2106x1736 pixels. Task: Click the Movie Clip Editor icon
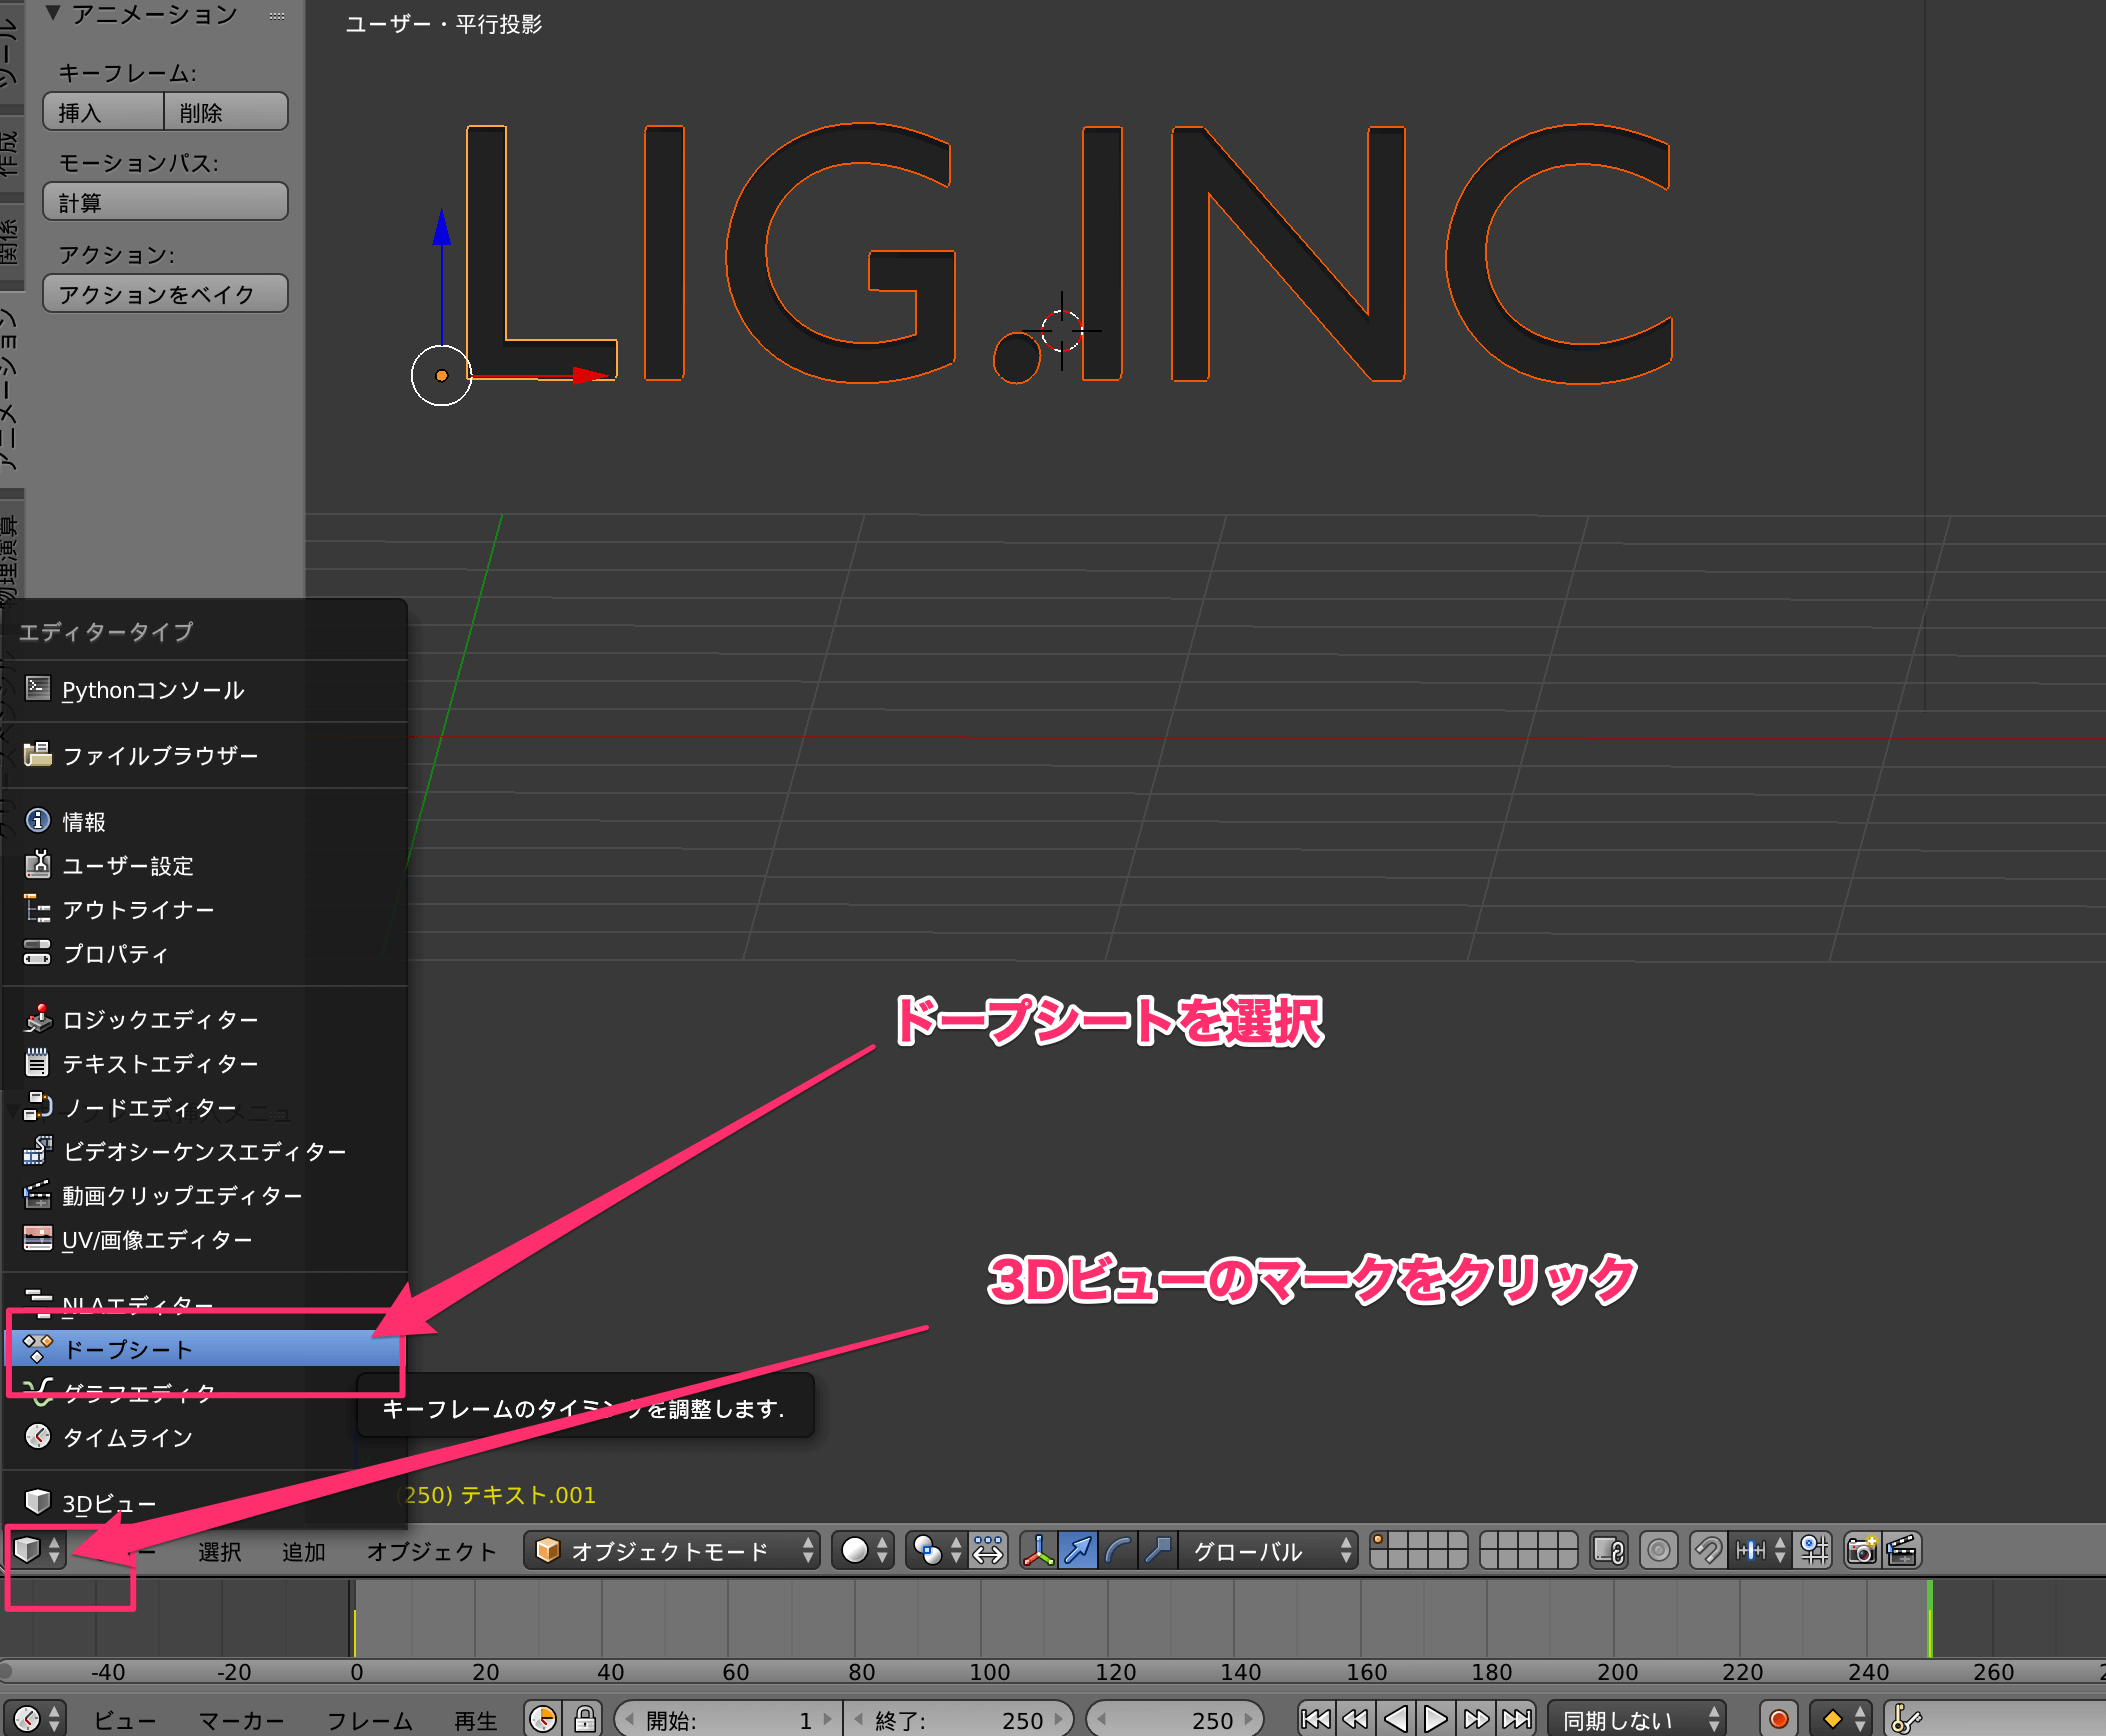pos(38,1195)
